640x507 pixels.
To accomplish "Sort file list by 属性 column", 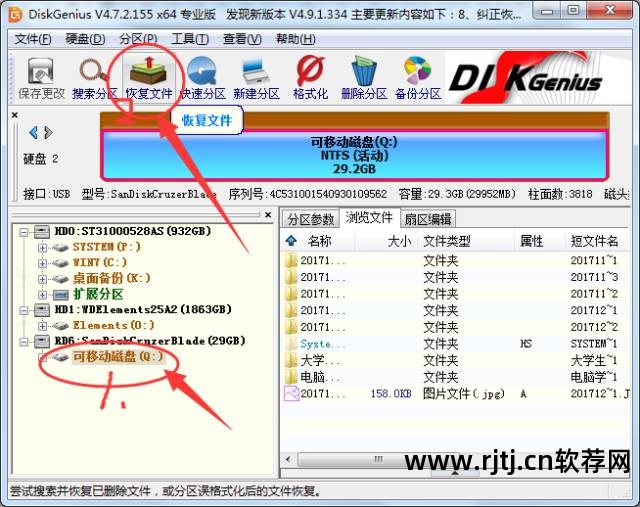I will (531, 241).
